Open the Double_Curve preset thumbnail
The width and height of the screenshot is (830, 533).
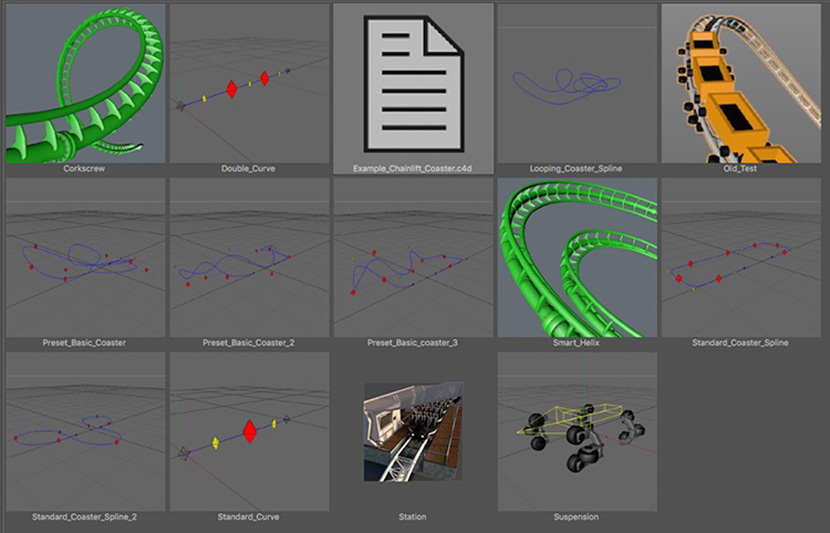pyautogui.click(x=249, y=84)
